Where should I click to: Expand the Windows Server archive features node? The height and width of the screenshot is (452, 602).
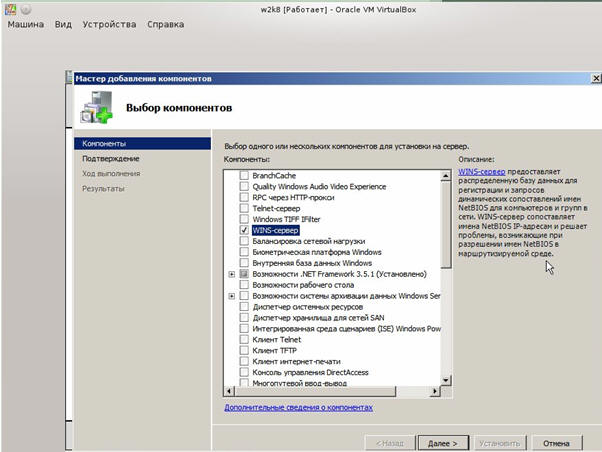232,296
